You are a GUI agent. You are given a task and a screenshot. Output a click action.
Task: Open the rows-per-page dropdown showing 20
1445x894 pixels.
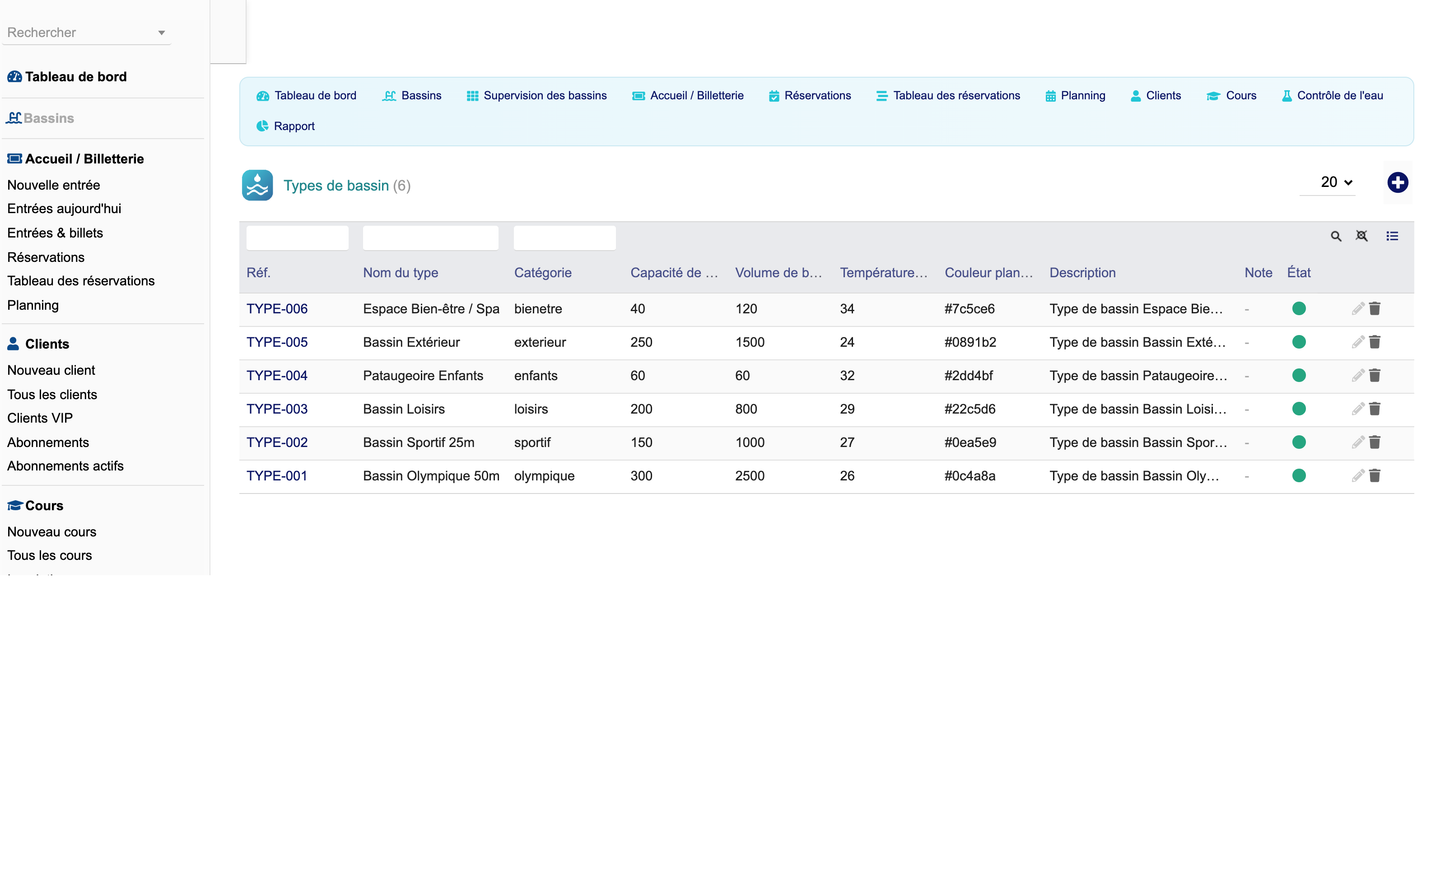1335,182
